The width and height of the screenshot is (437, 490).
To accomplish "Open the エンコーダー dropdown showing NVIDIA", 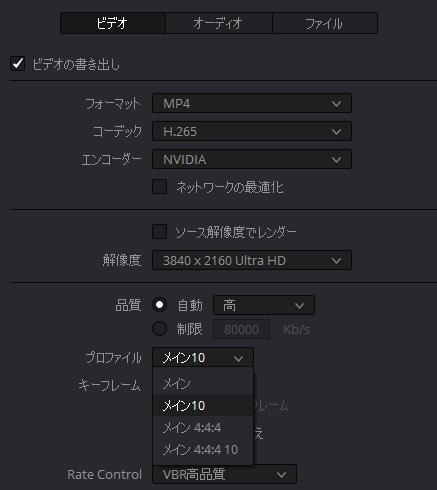I will pyautogui.click(x=252, y=159).
